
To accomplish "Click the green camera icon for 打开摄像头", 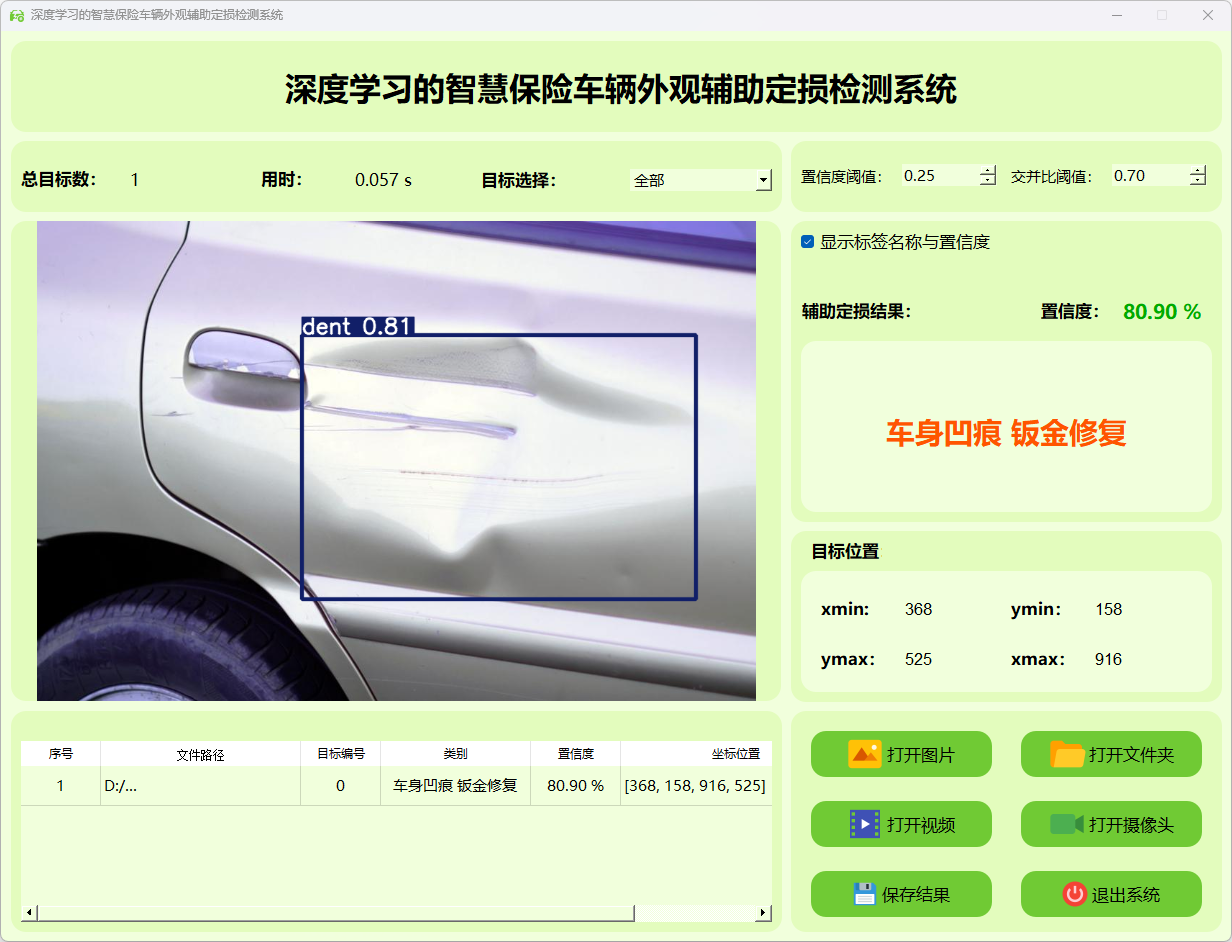I will (x=1066, y=824).
